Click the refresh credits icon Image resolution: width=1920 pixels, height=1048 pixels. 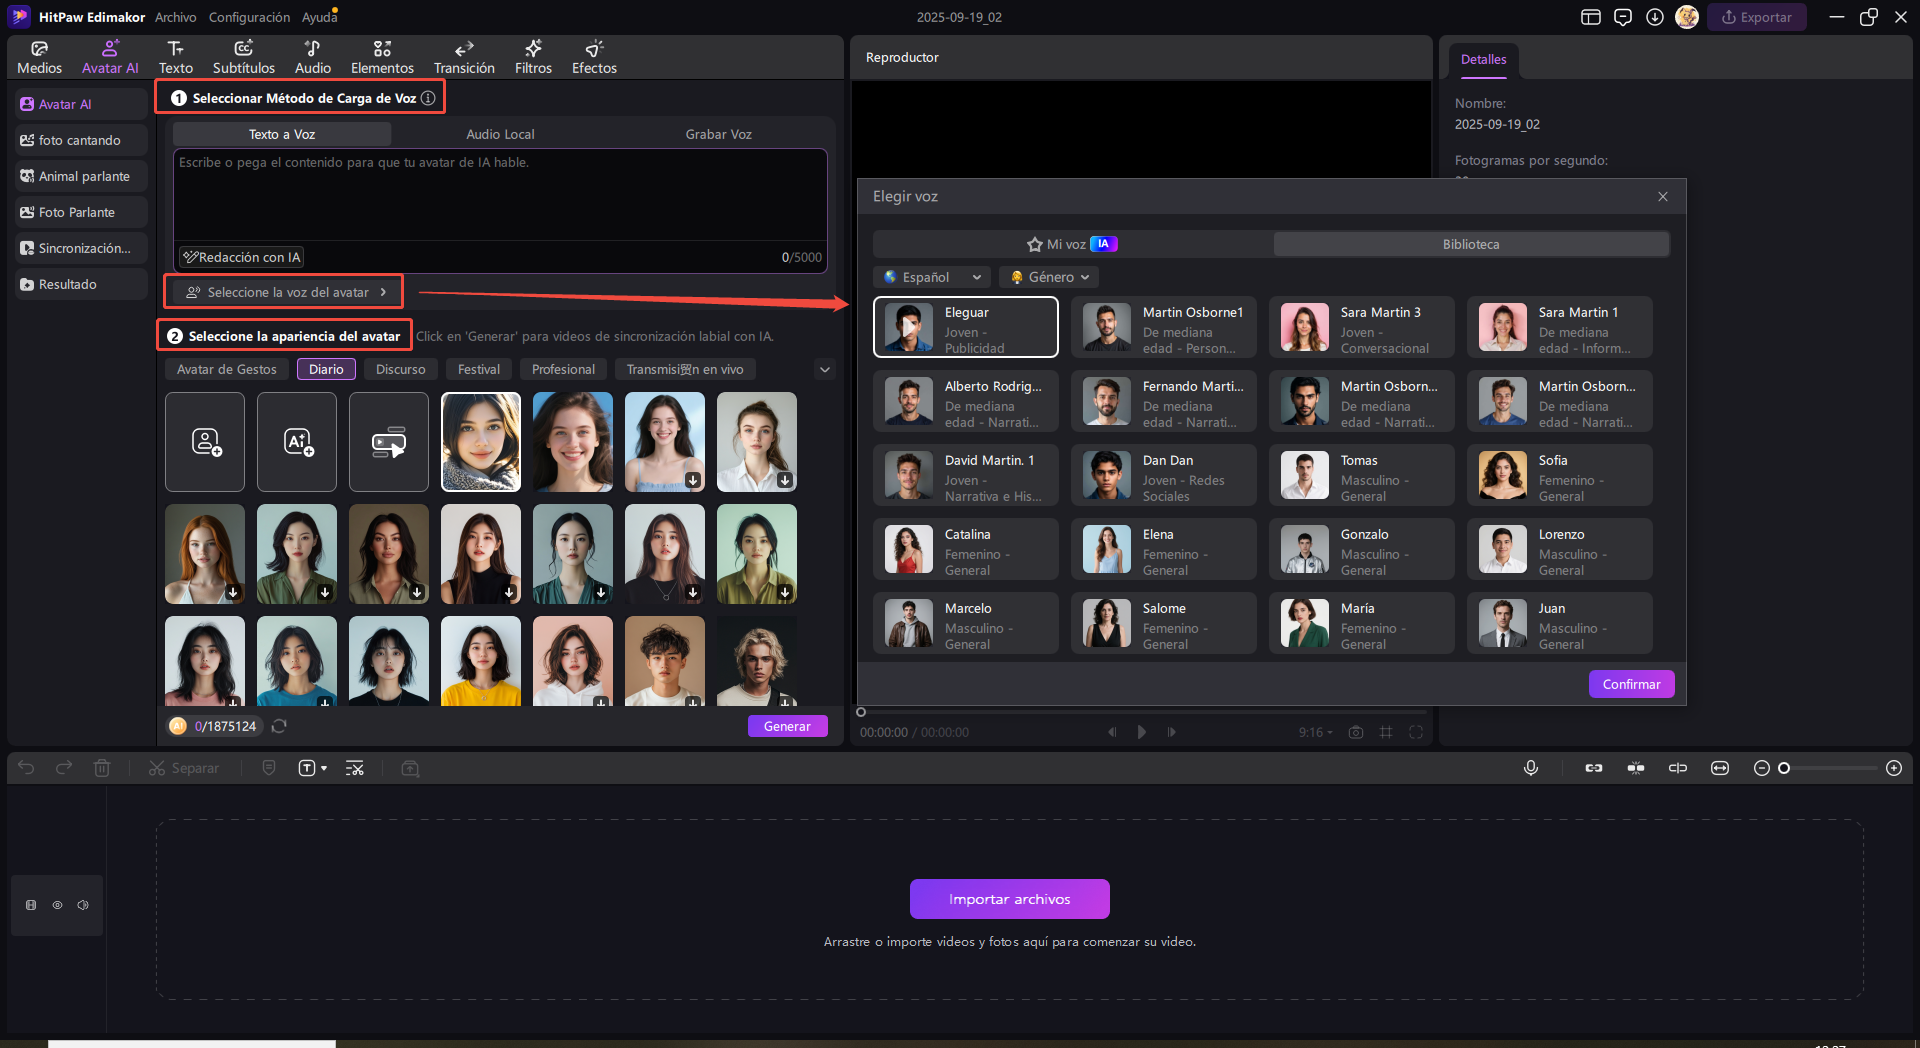279,726
